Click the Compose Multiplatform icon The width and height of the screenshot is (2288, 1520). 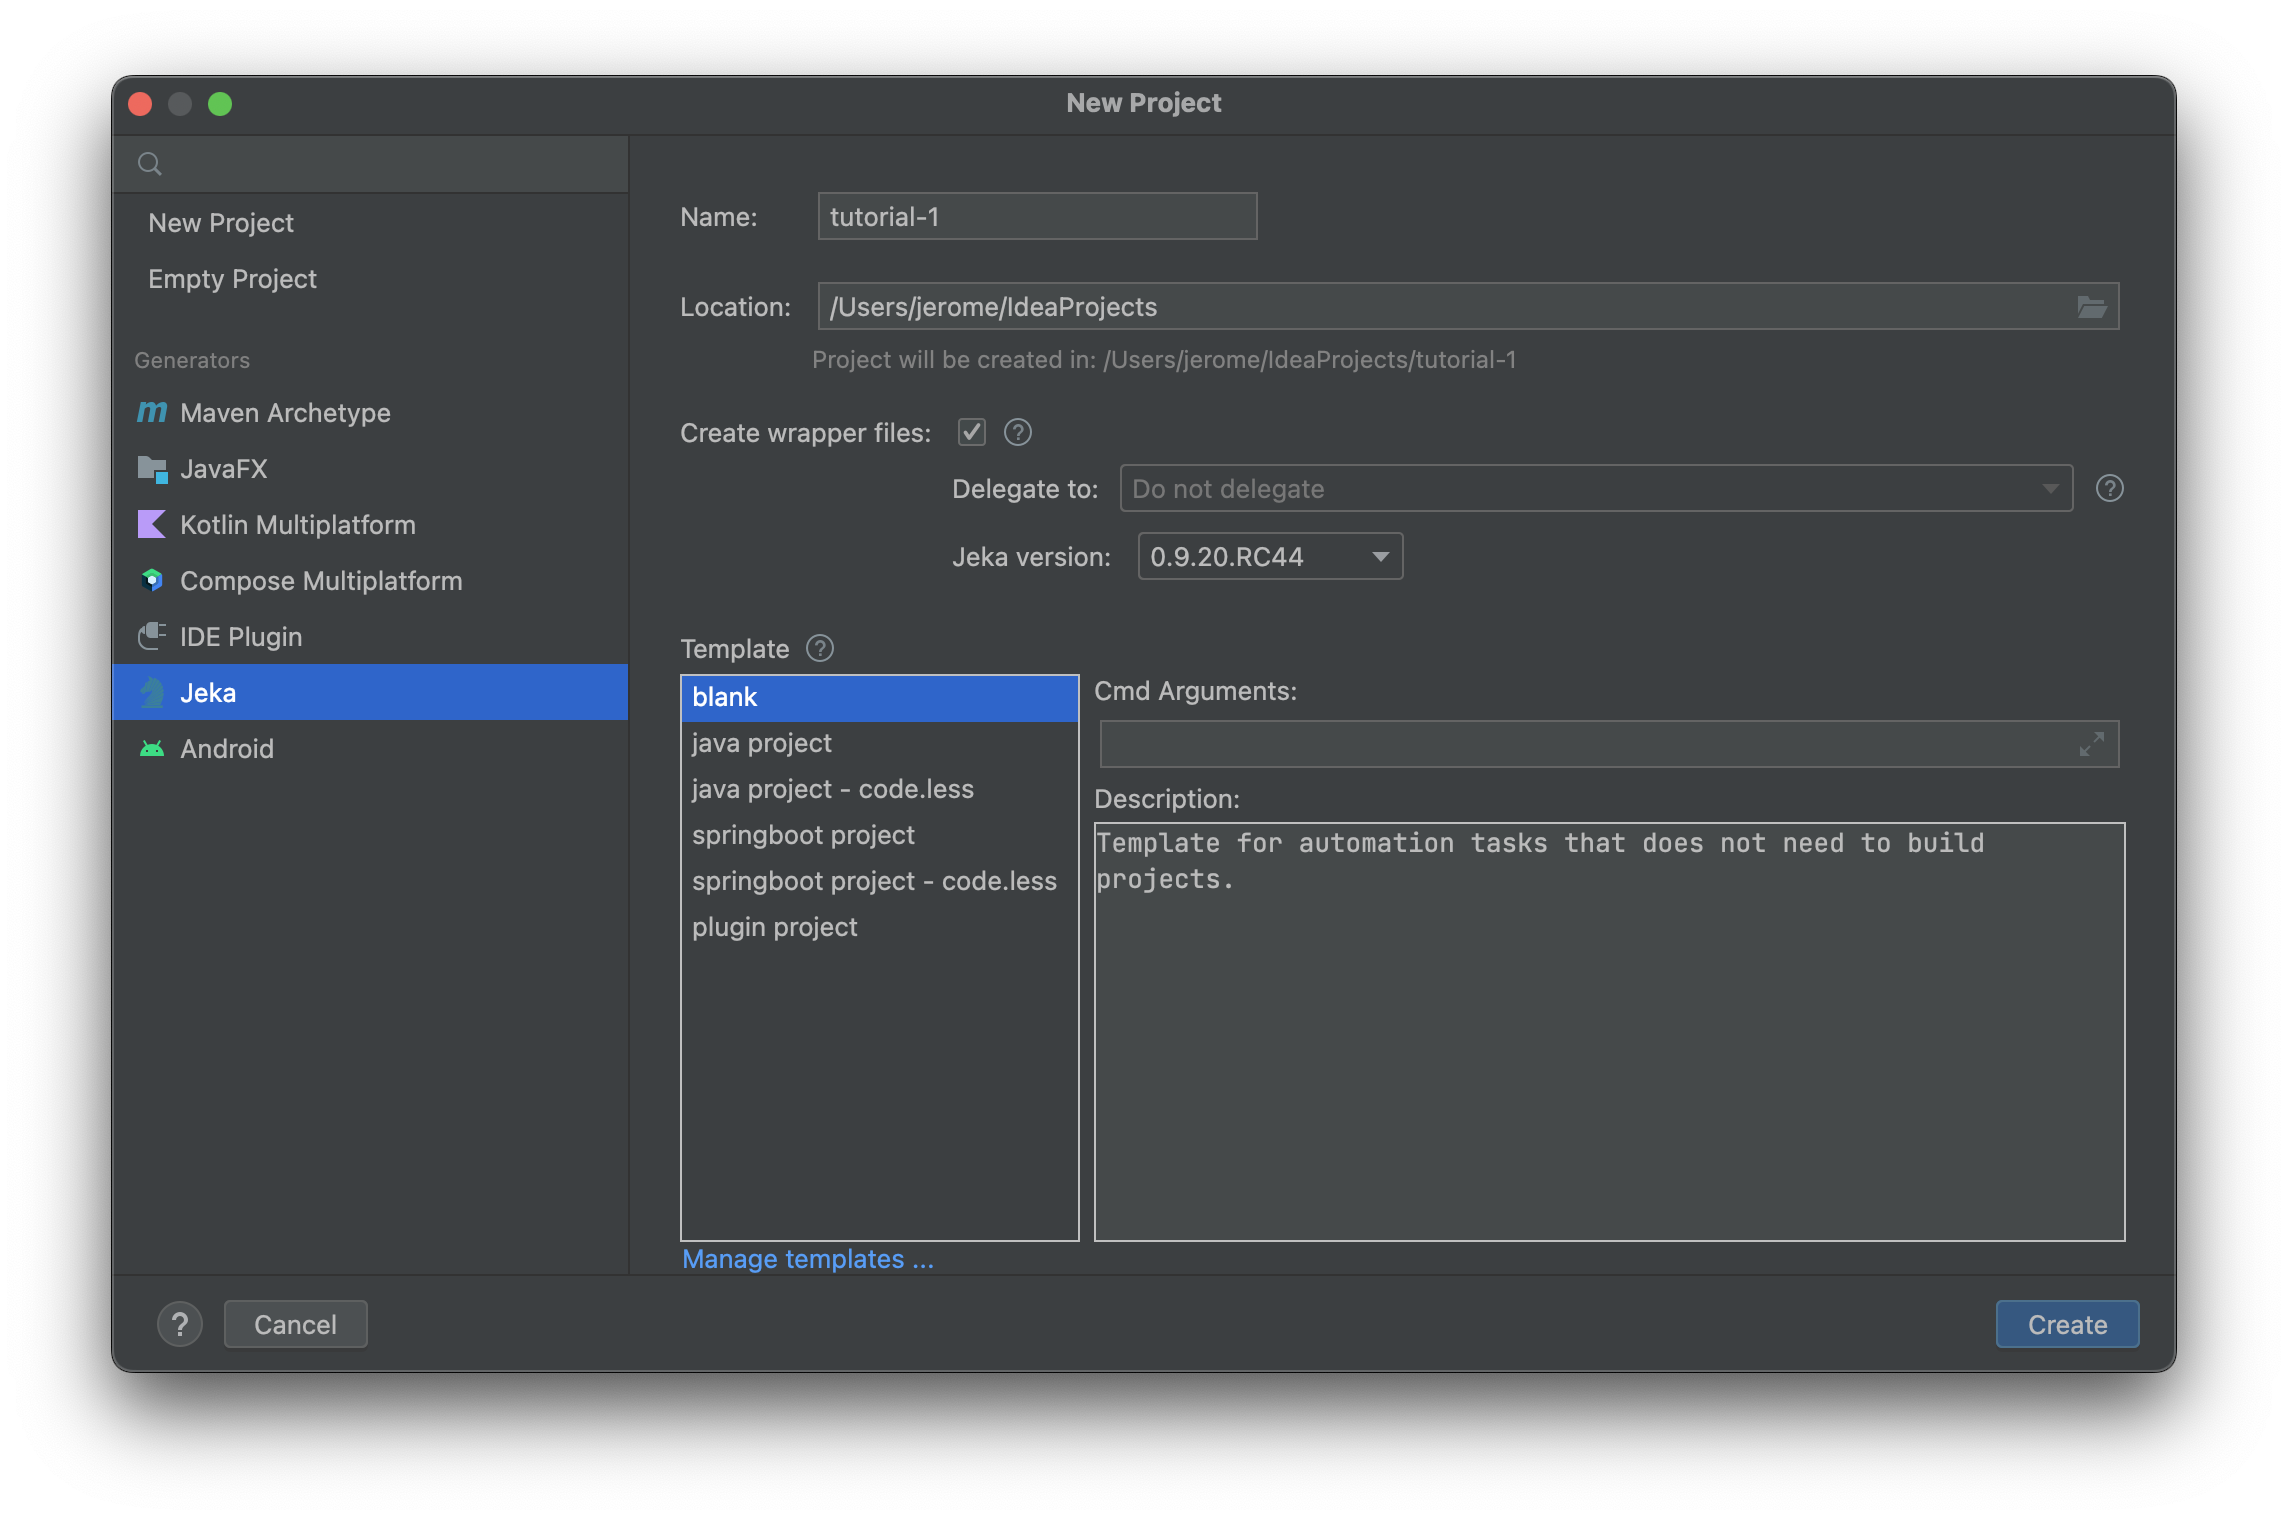(152, 580)
